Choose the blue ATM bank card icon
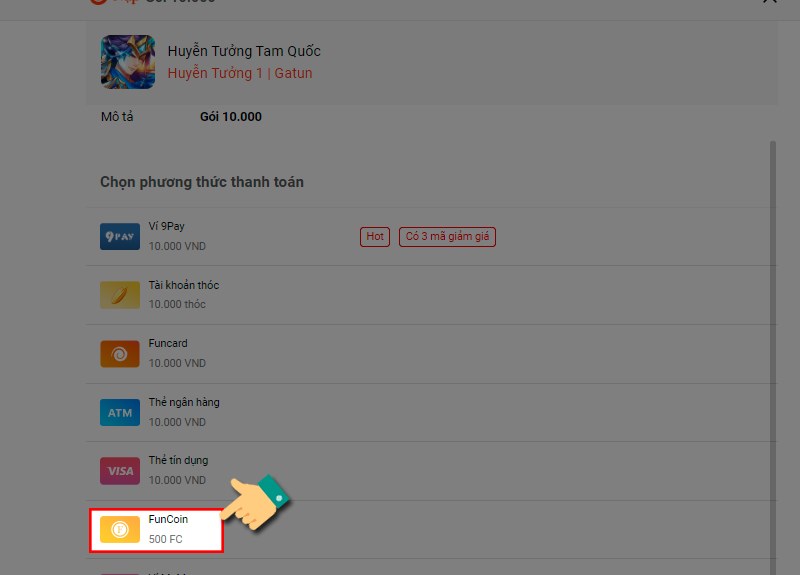 point(120,412)
